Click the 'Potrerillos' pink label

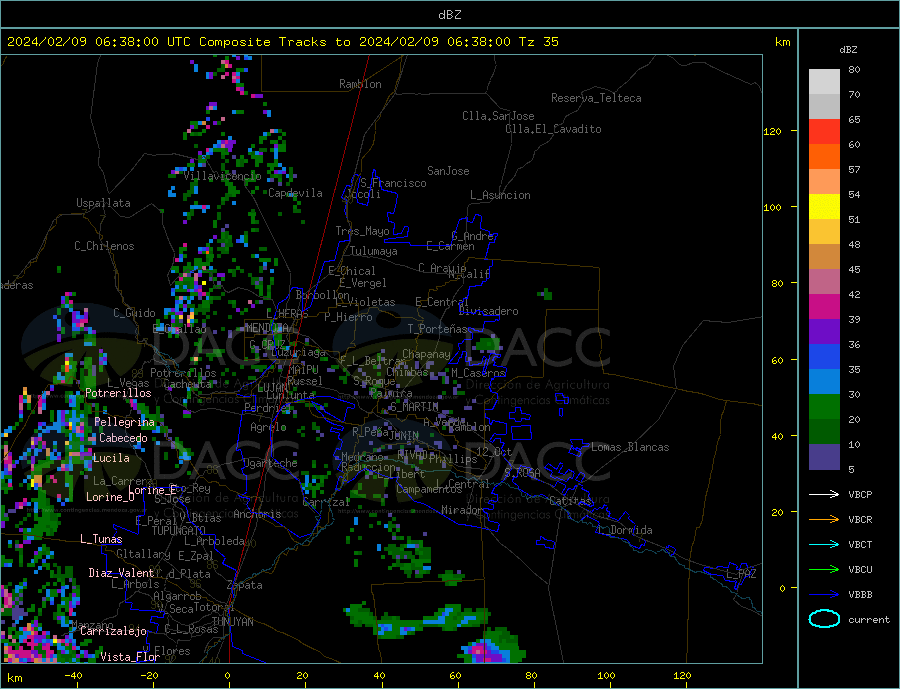tap(118, 393)
